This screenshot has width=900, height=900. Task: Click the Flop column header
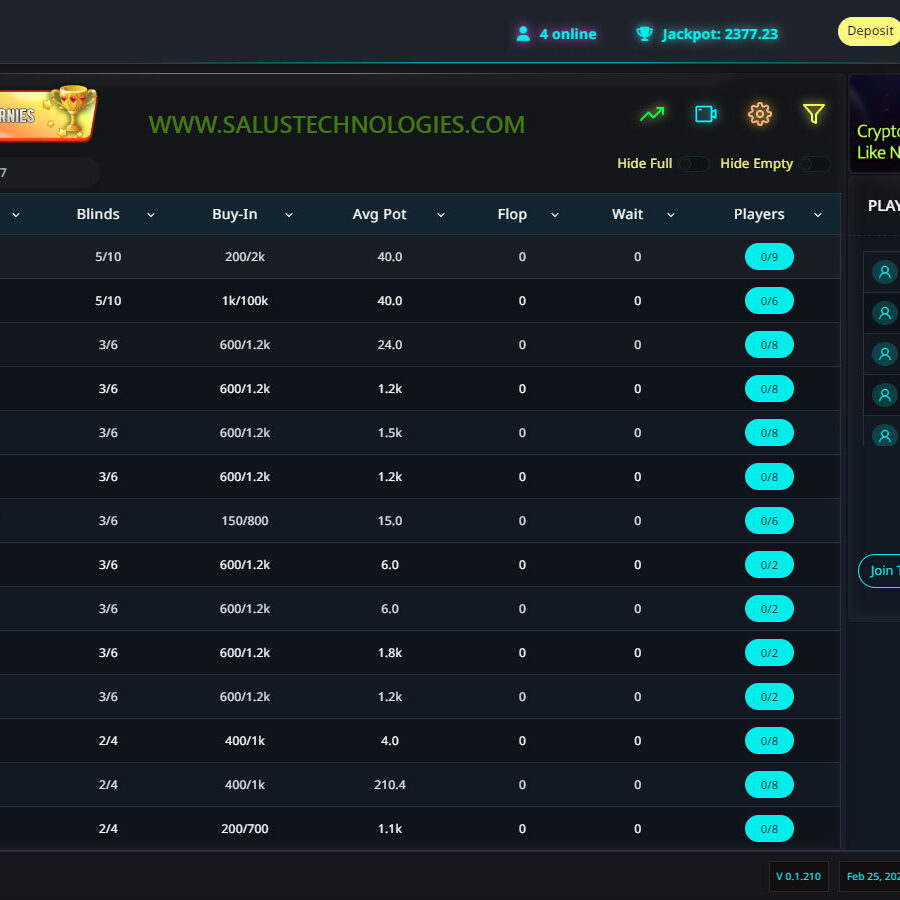point(512,214)
